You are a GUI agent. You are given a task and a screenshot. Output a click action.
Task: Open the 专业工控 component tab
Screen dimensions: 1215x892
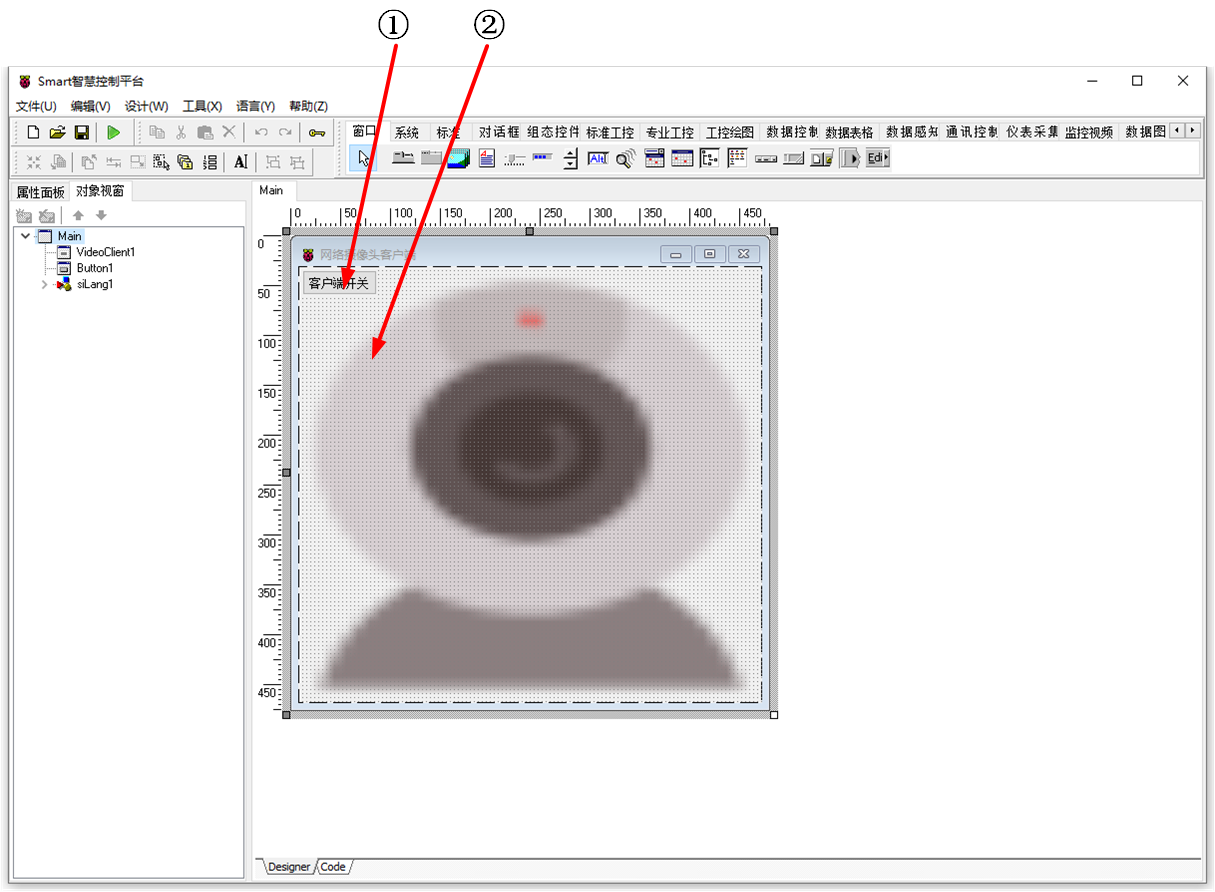670,132
